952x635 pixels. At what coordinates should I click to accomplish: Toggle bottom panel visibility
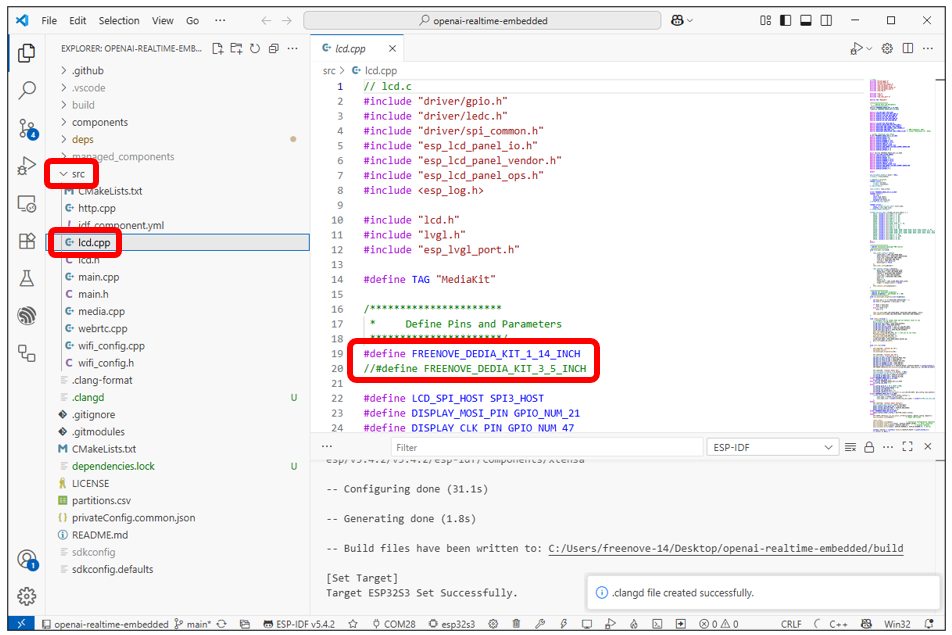[806, 21]
